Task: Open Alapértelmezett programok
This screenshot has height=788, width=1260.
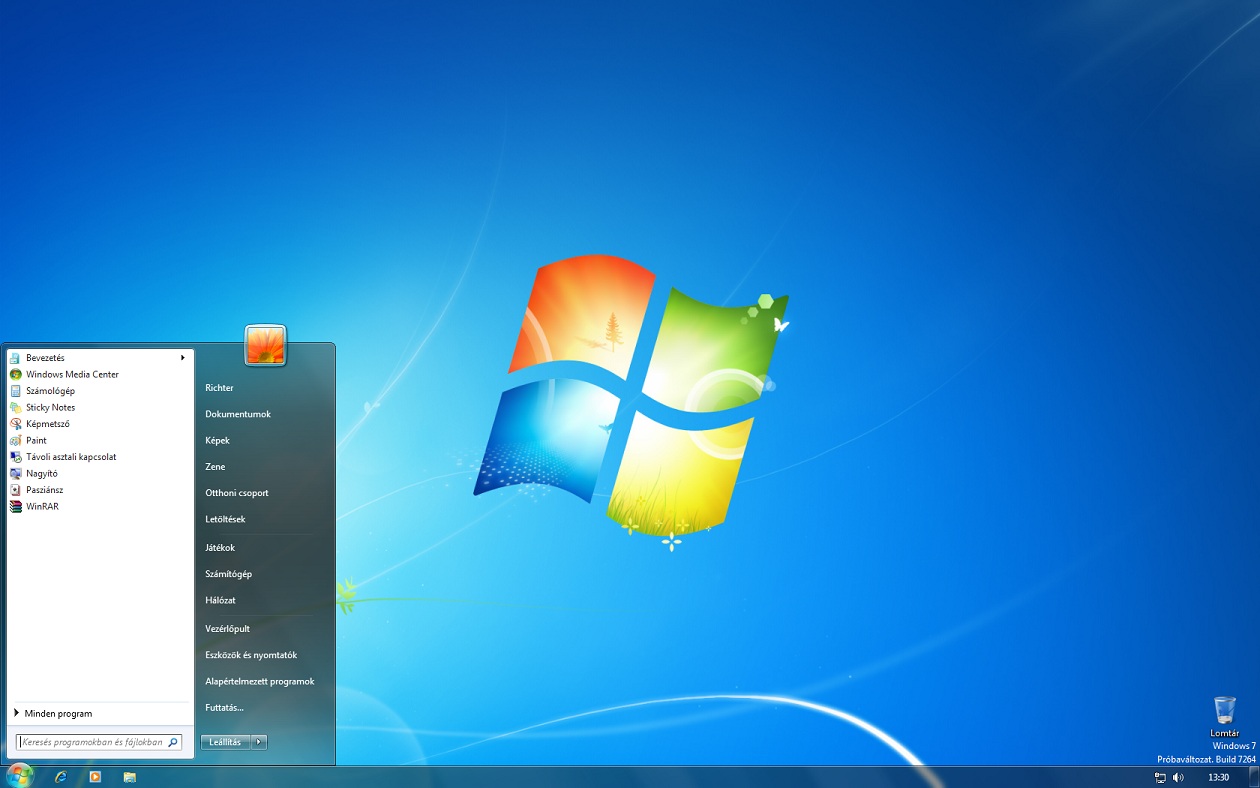Action: pos(260,681)
